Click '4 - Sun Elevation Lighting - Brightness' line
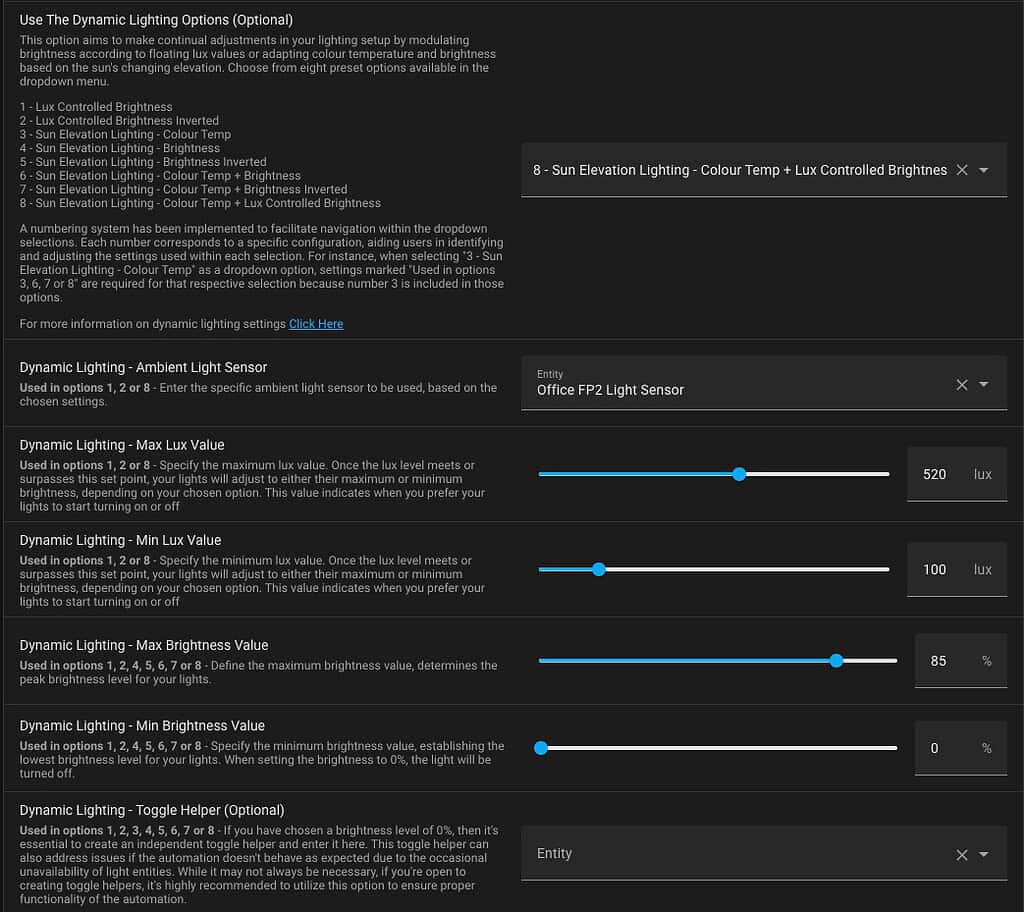Viewport: 1024px width, 912px height. 120,148
